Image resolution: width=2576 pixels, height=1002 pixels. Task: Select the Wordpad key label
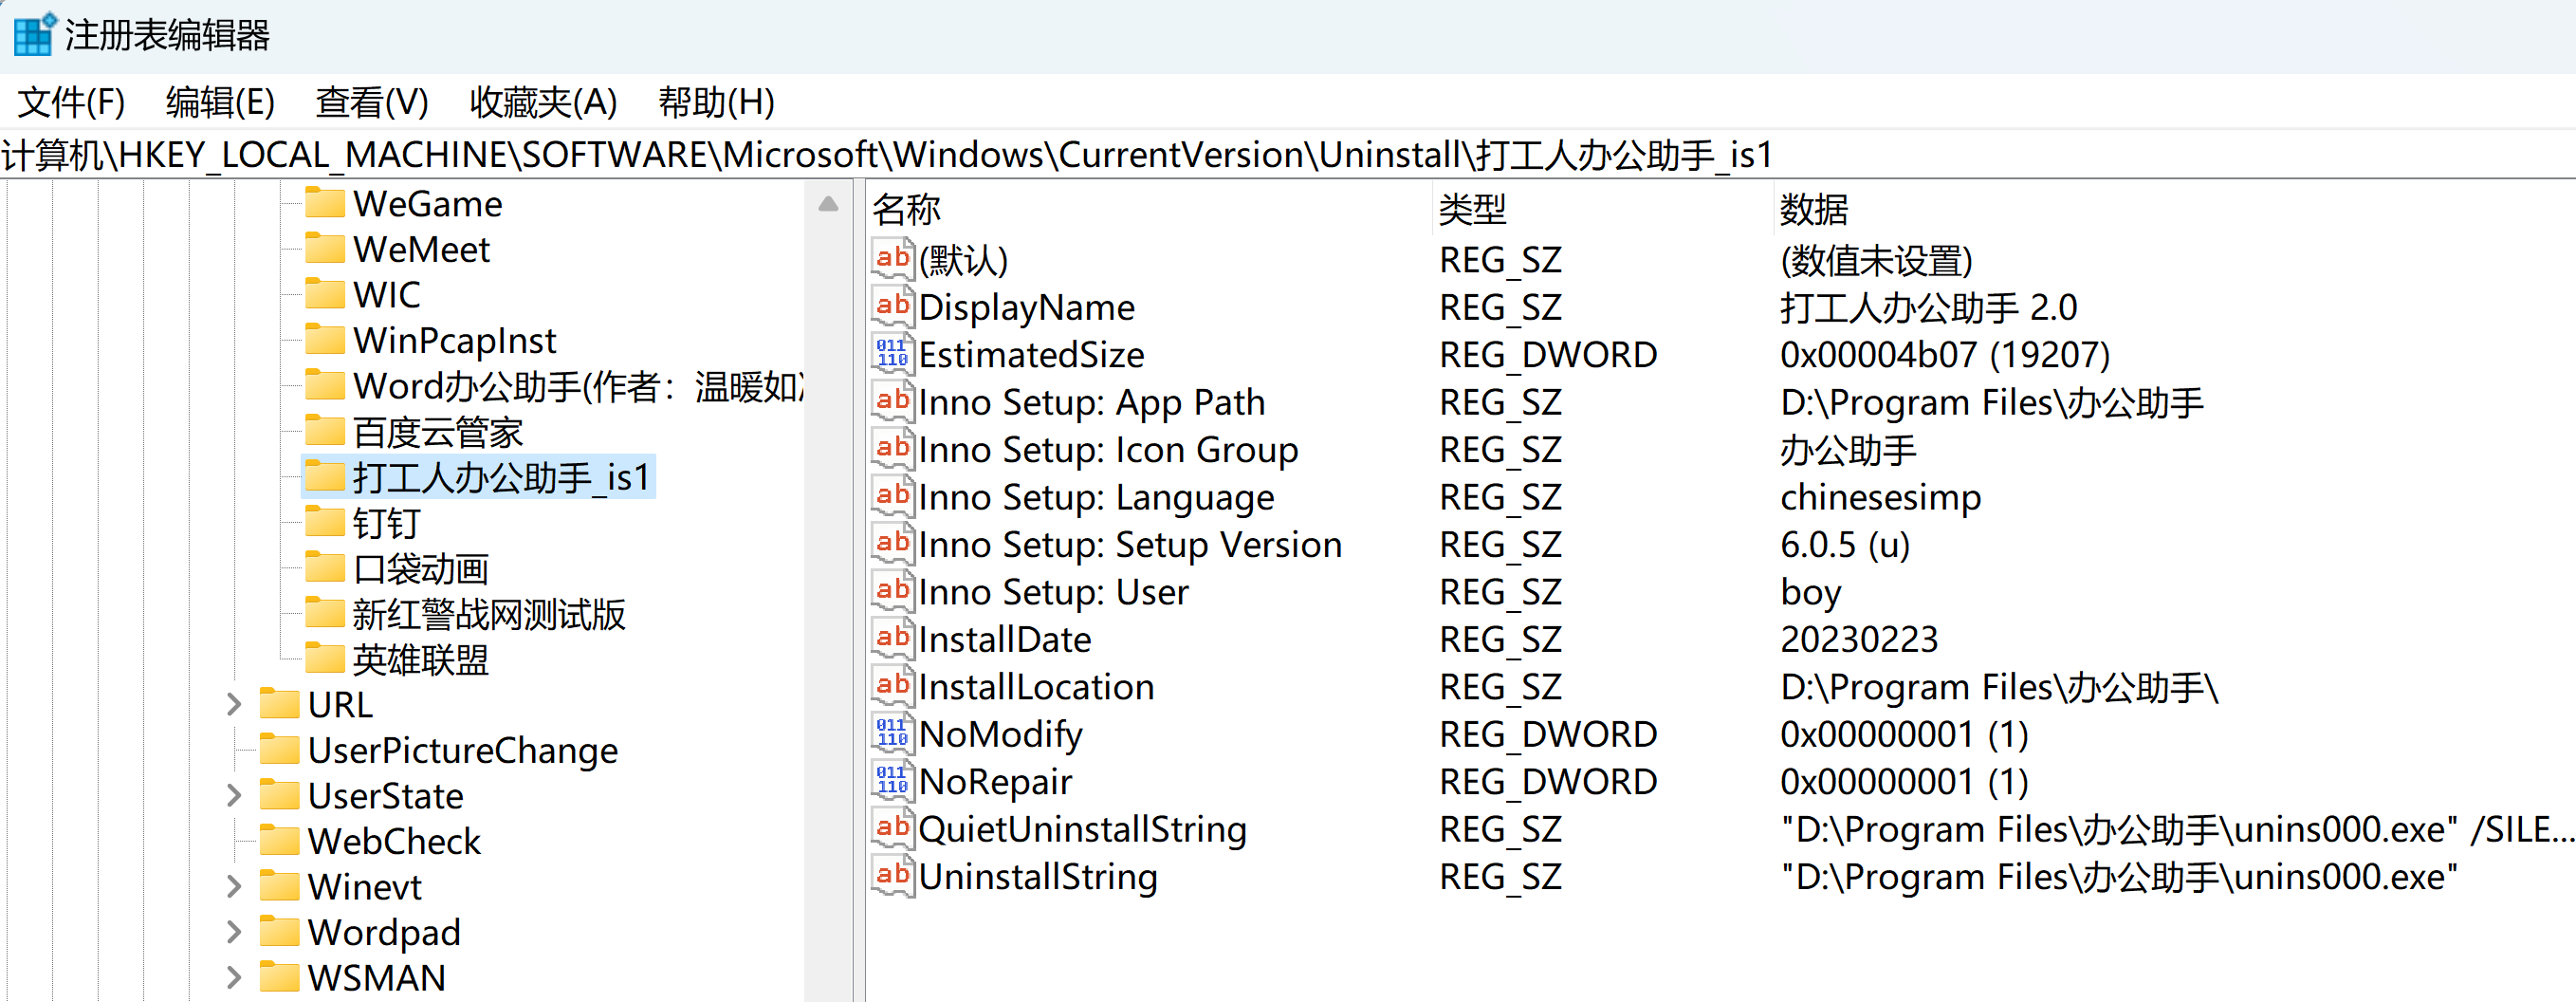tap(384, 932)
